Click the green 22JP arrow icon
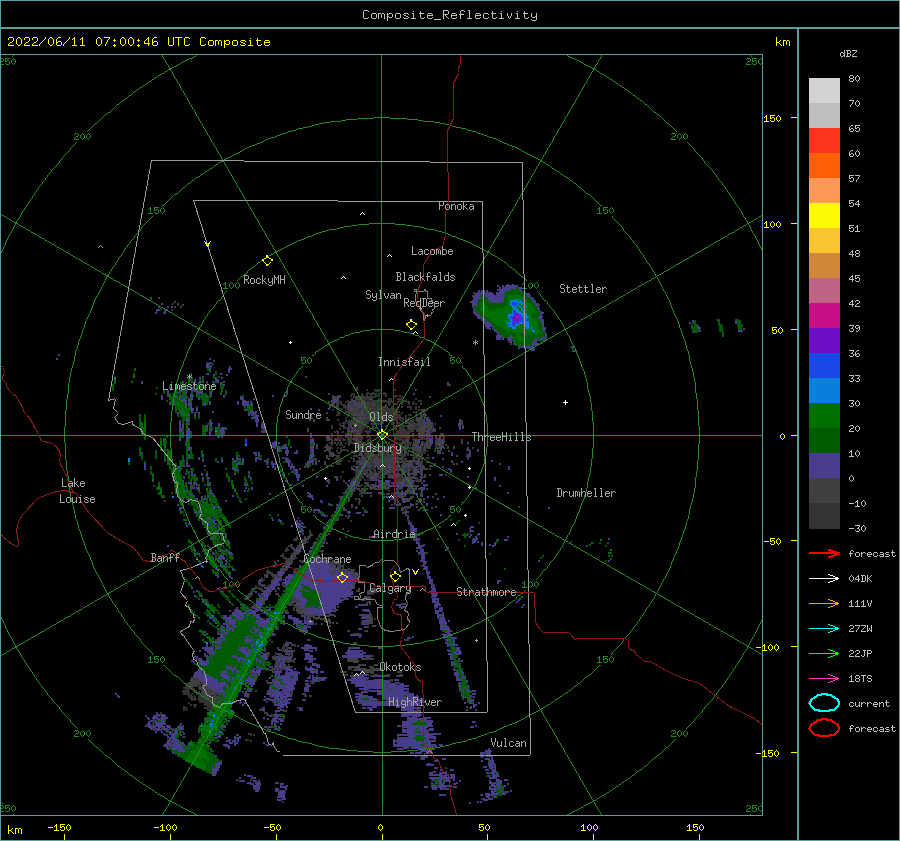The image size is (900, 841). click(824, 653)
